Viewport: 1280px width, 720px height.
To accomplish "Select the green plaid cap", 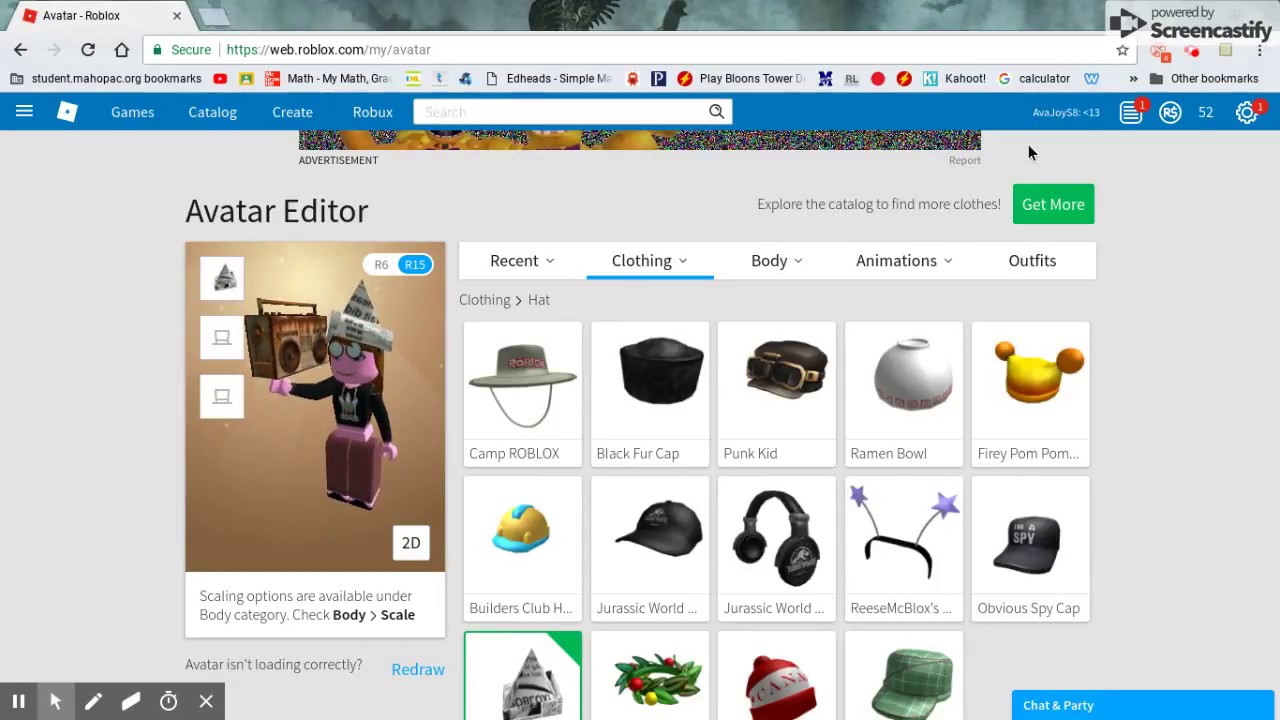I will coord(904,676).
